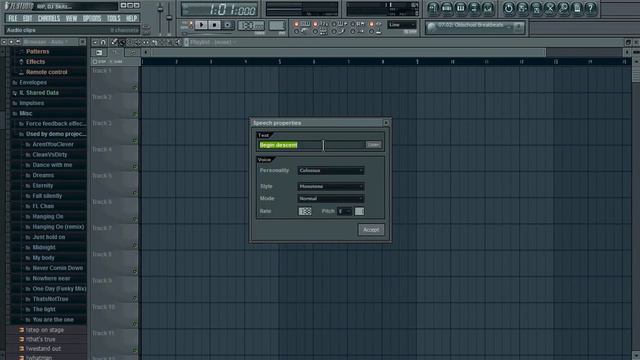Open the OPTIONS menu

tap(92, 18)
